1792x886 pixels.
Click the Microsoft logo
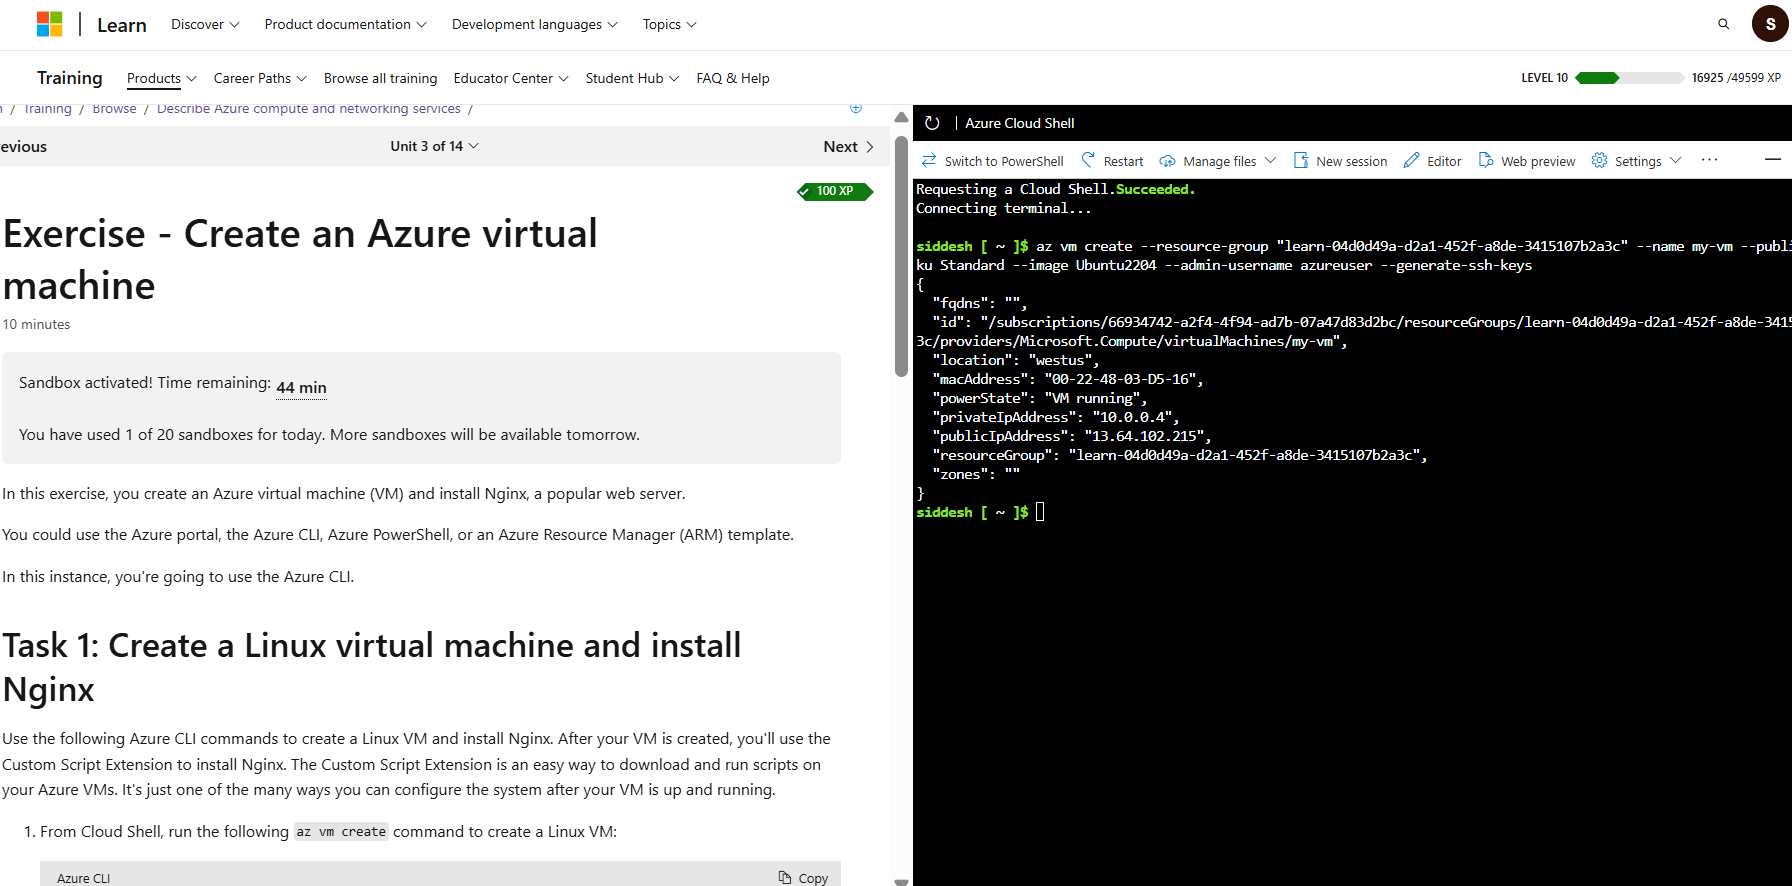49,24
